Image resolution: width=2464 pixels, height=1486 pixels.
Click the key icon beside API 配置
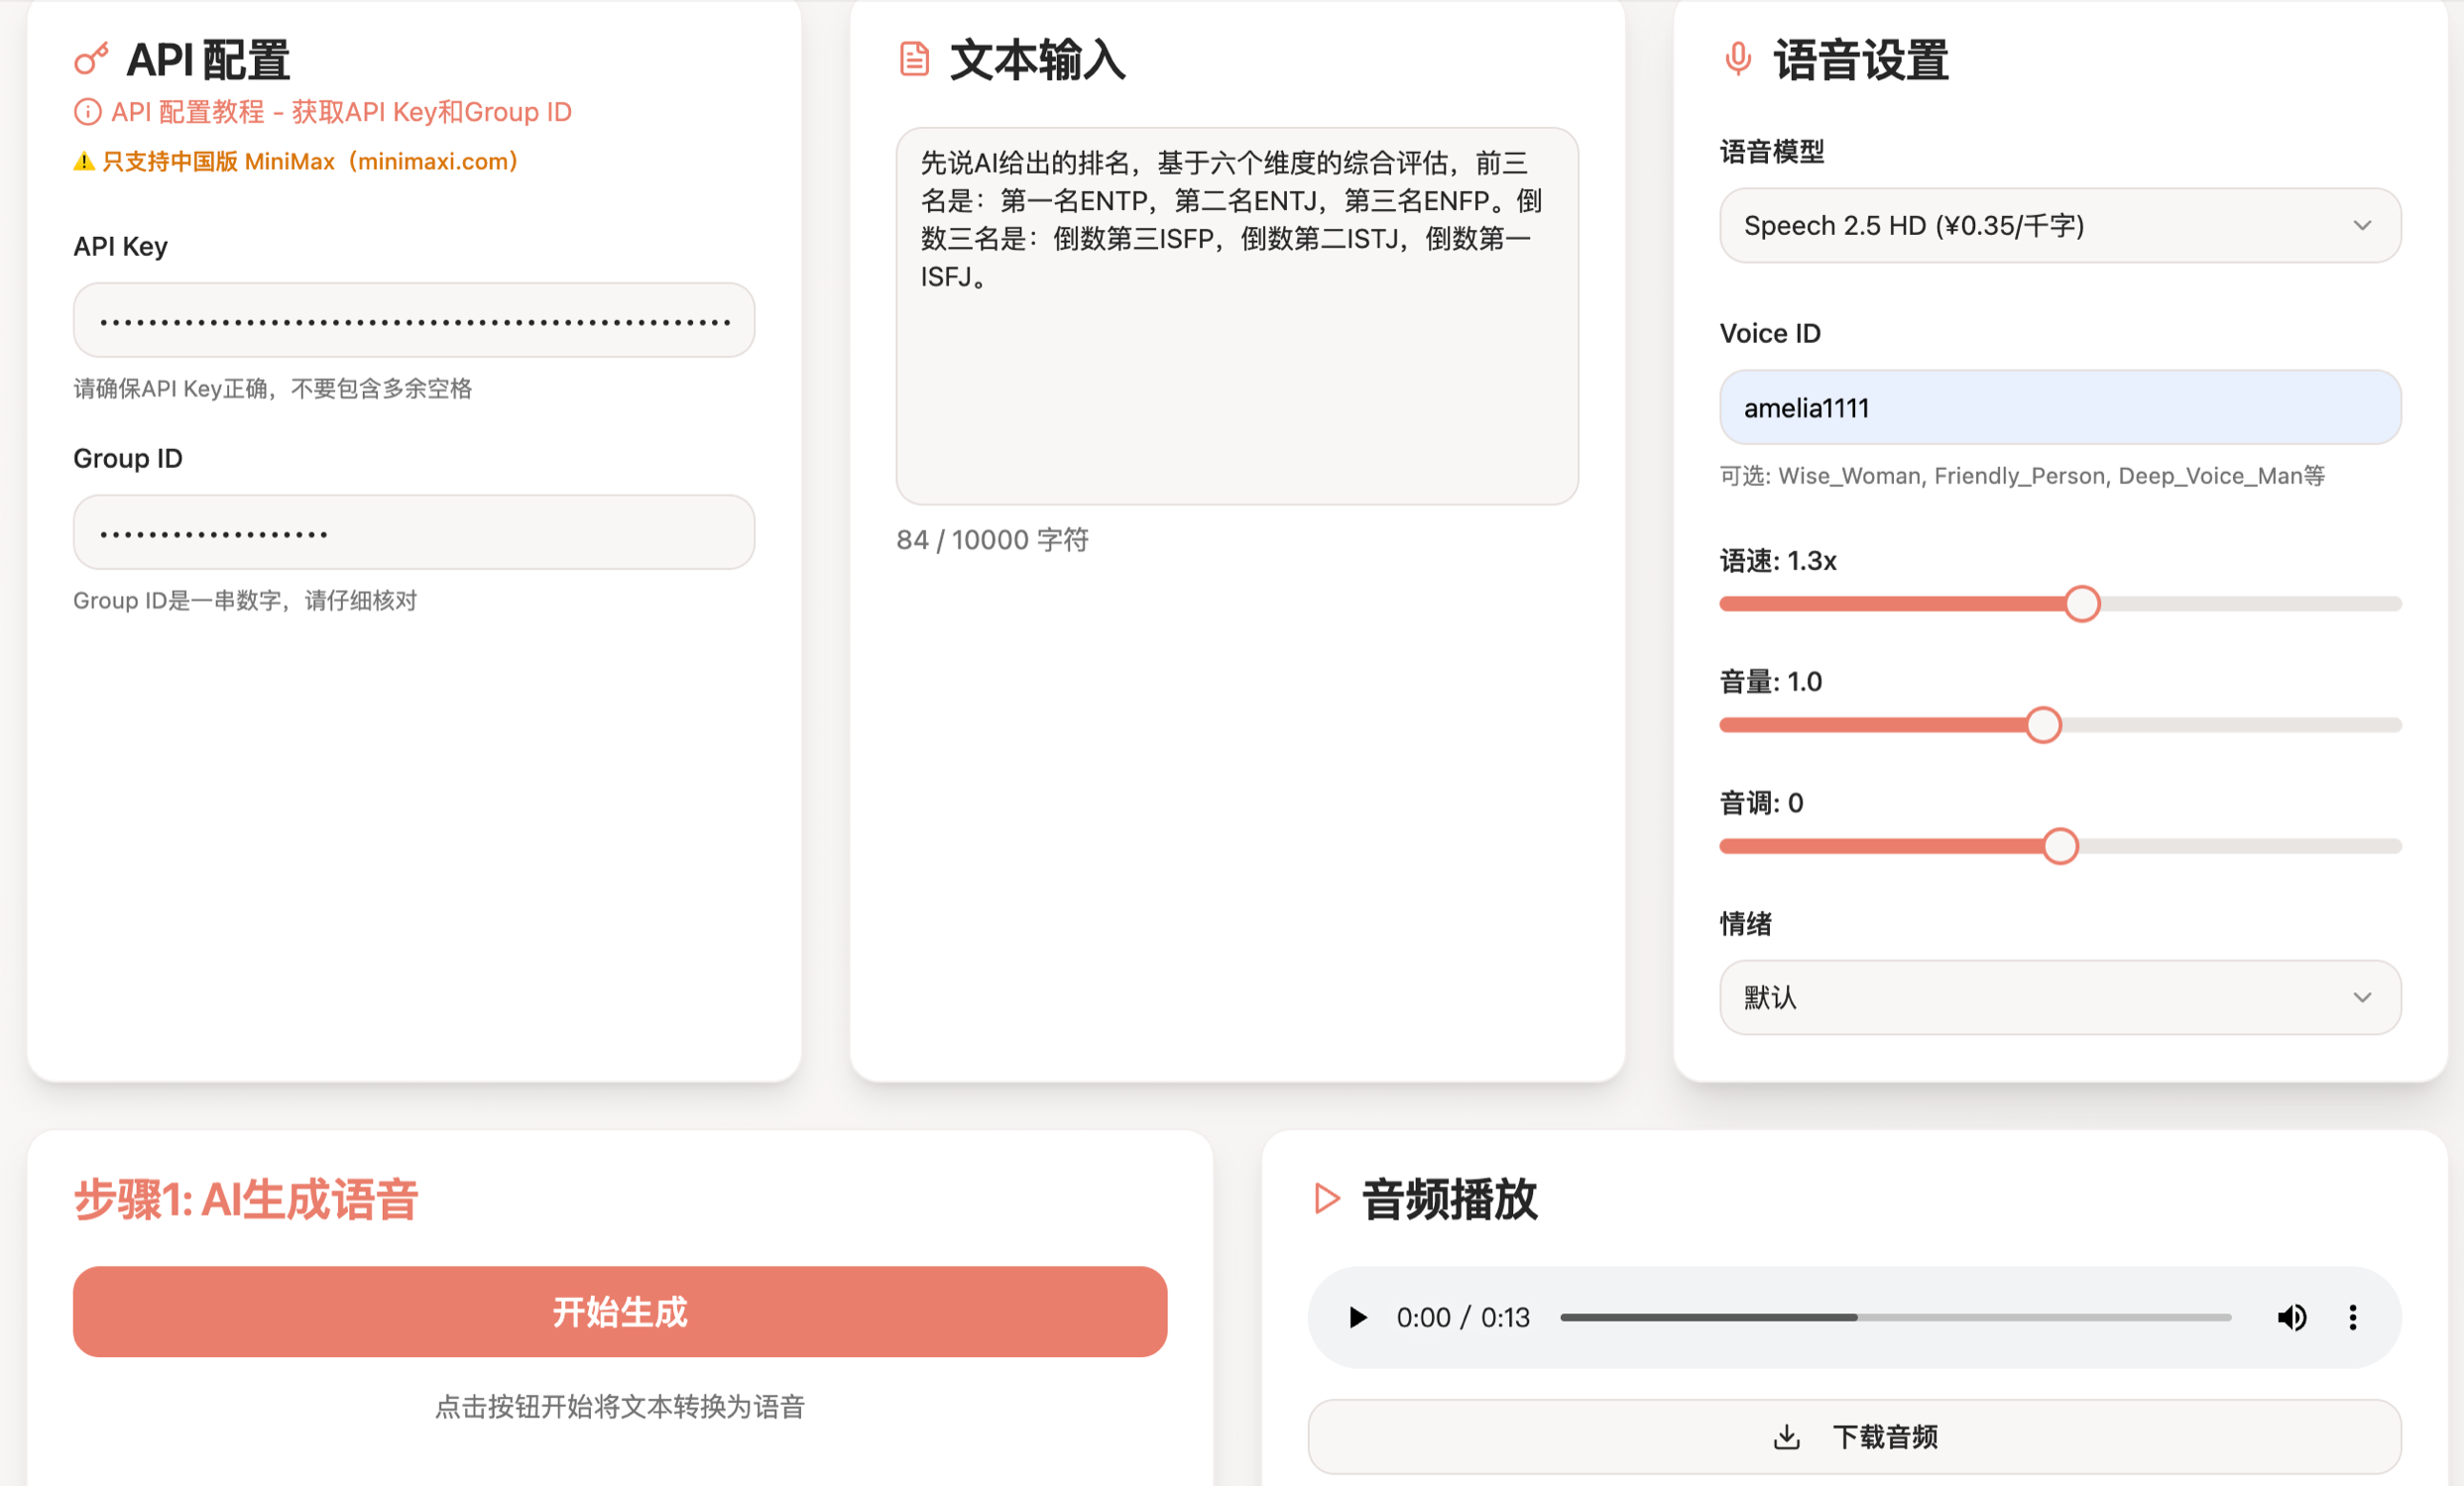click(x=91, y=60)
